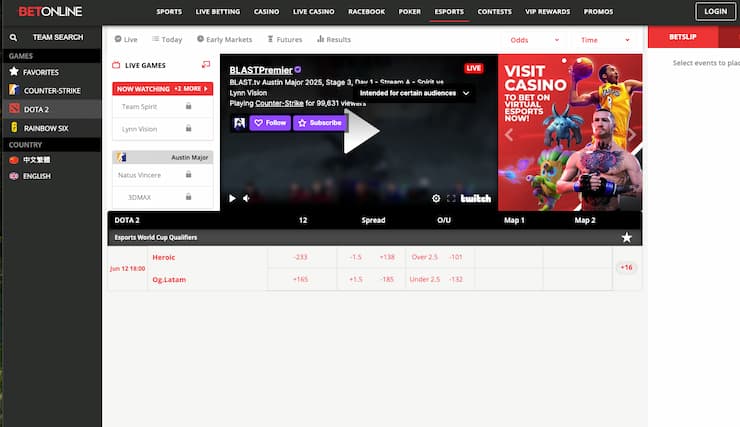Favorite the Esports World Cup Qualifiers star
740x427 pixels.
[626, 237]
